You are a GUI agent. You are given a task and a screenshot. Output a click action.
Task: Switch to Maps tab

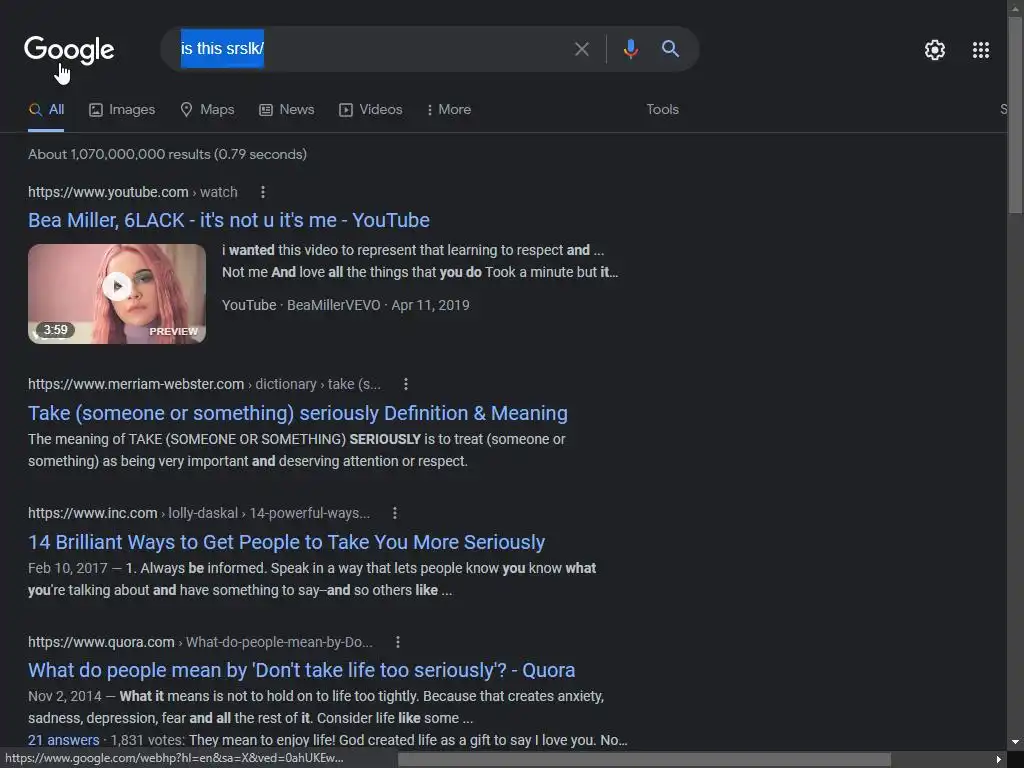coord(207,110)
